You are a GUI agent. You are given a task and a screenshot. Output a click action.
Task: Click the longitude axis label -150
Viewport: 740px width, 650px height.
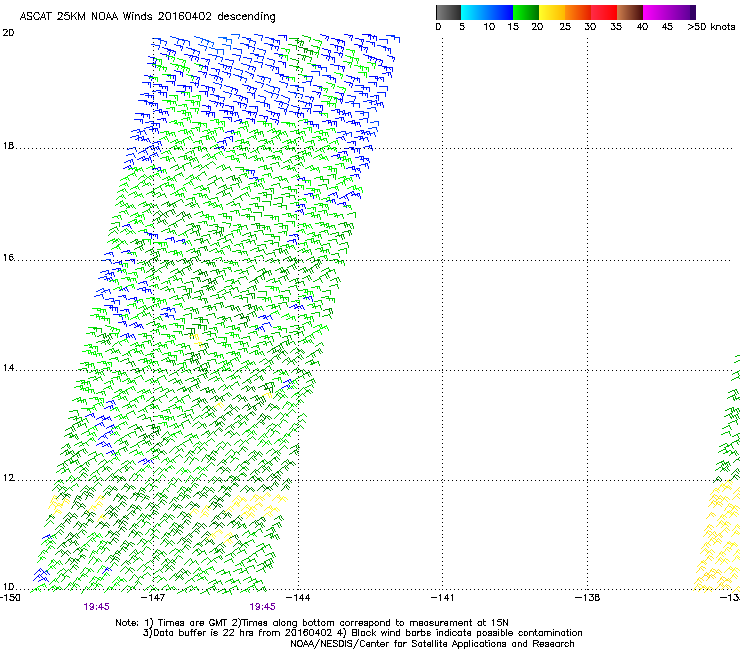pos(10,598)
